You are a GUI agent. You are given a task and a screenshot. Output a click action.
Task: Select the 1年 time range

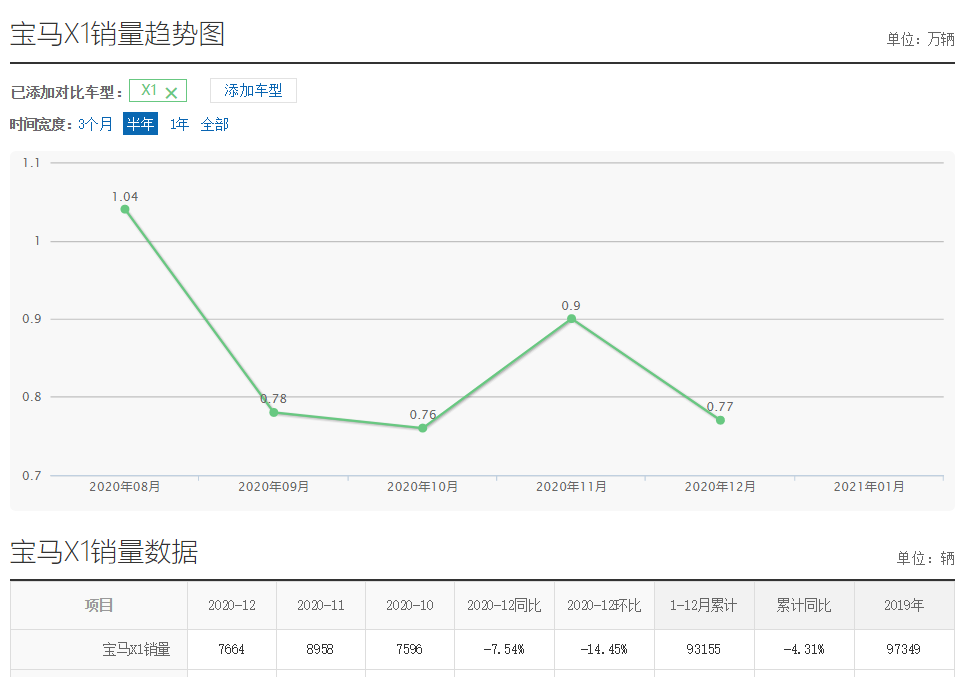click(179, 124)
